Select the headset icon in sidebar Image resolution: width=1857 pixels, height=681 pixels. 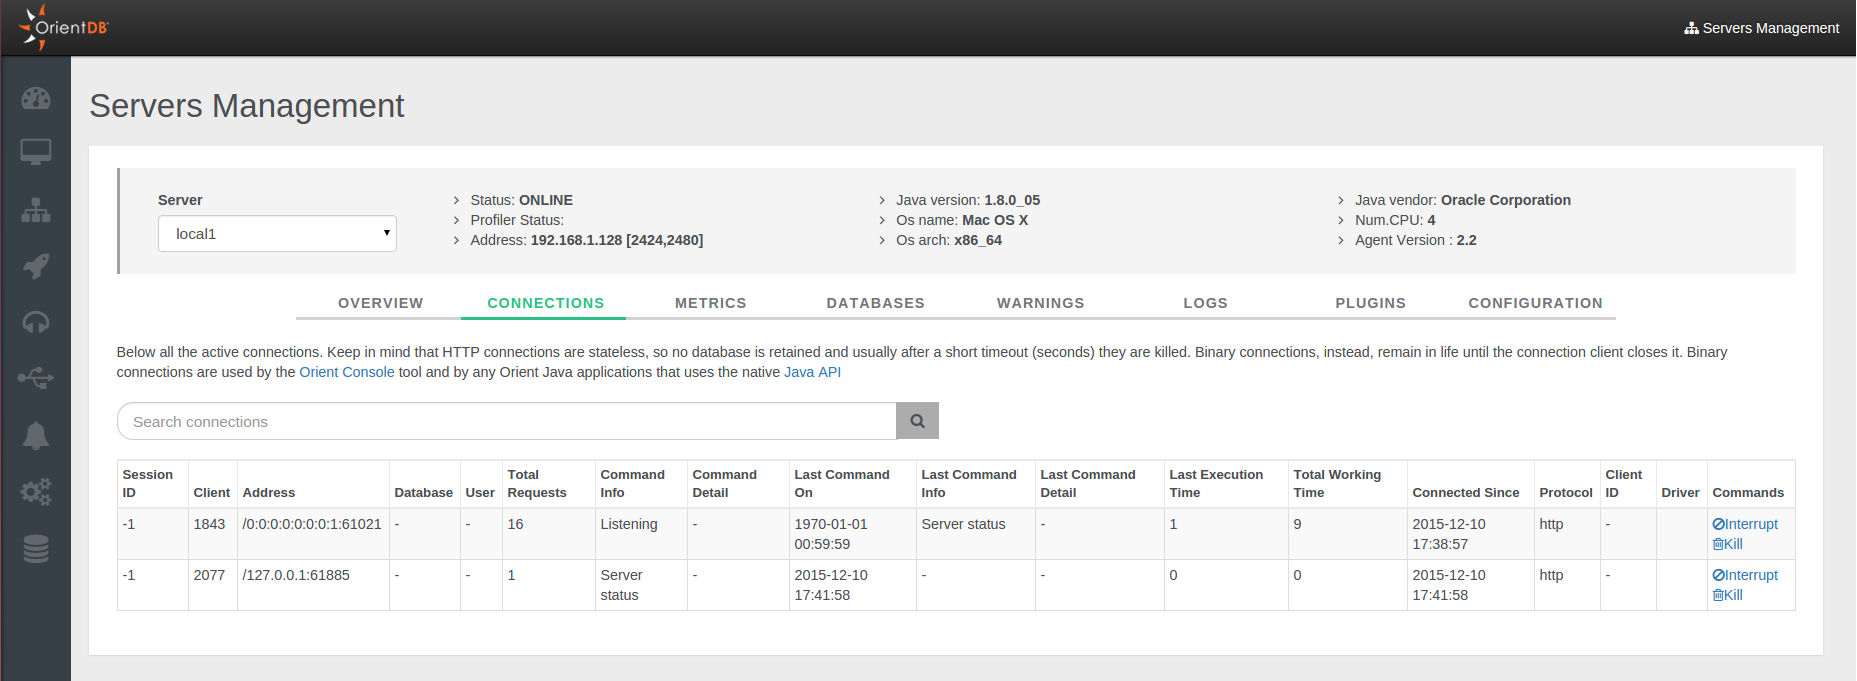click(x=36, y=322)
